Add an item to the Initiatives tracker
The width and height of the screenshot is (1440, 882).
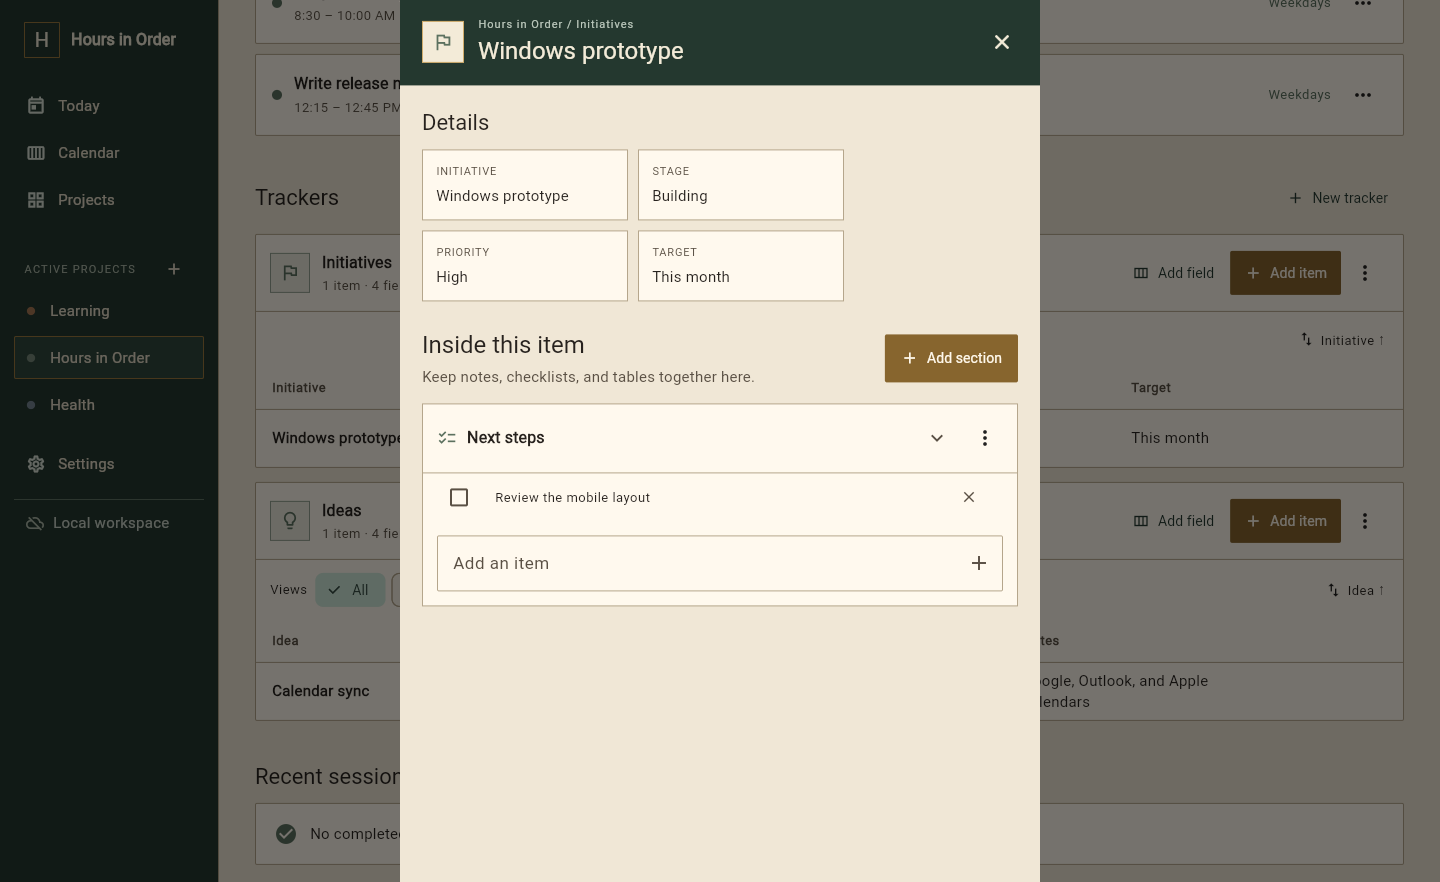pyautogui.click(x=1285, y=273)
